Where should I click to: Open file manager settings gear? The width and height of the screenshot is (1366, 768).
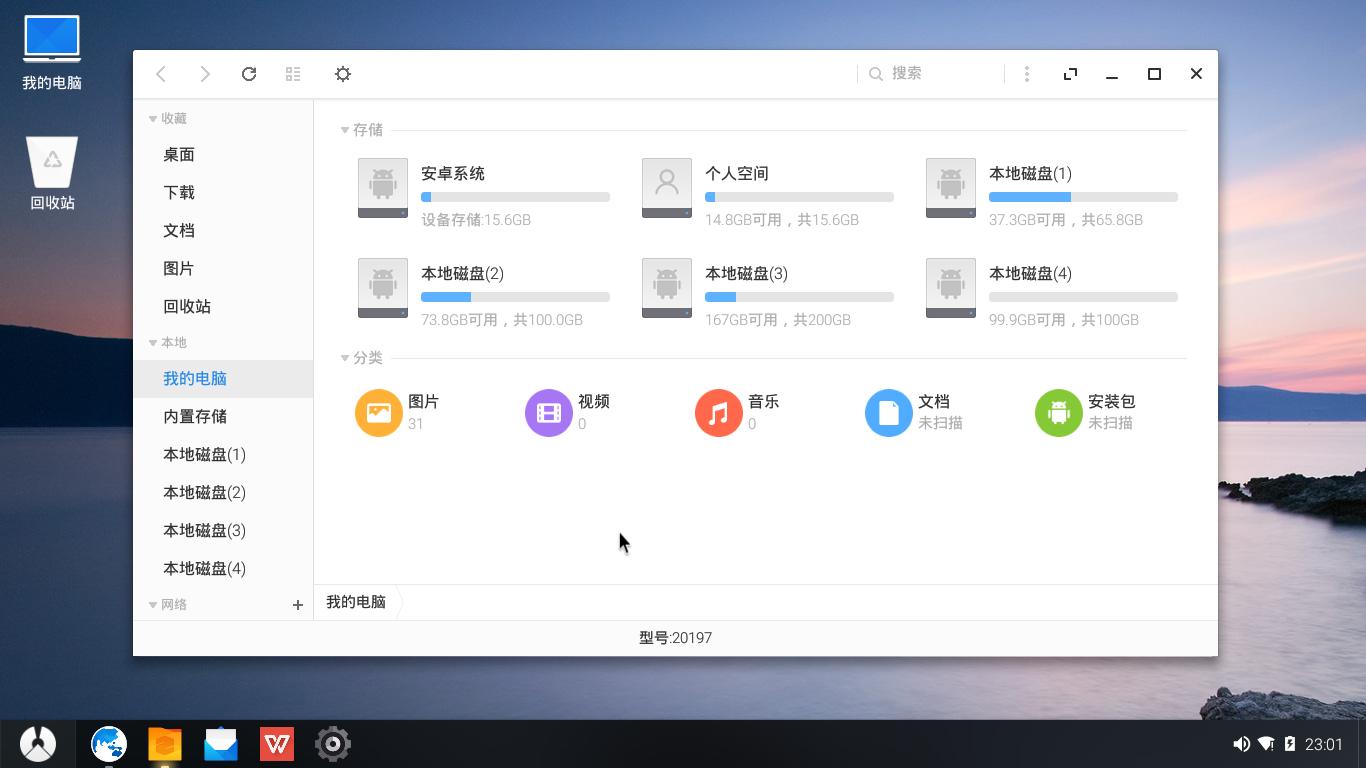tap(343, 73)
